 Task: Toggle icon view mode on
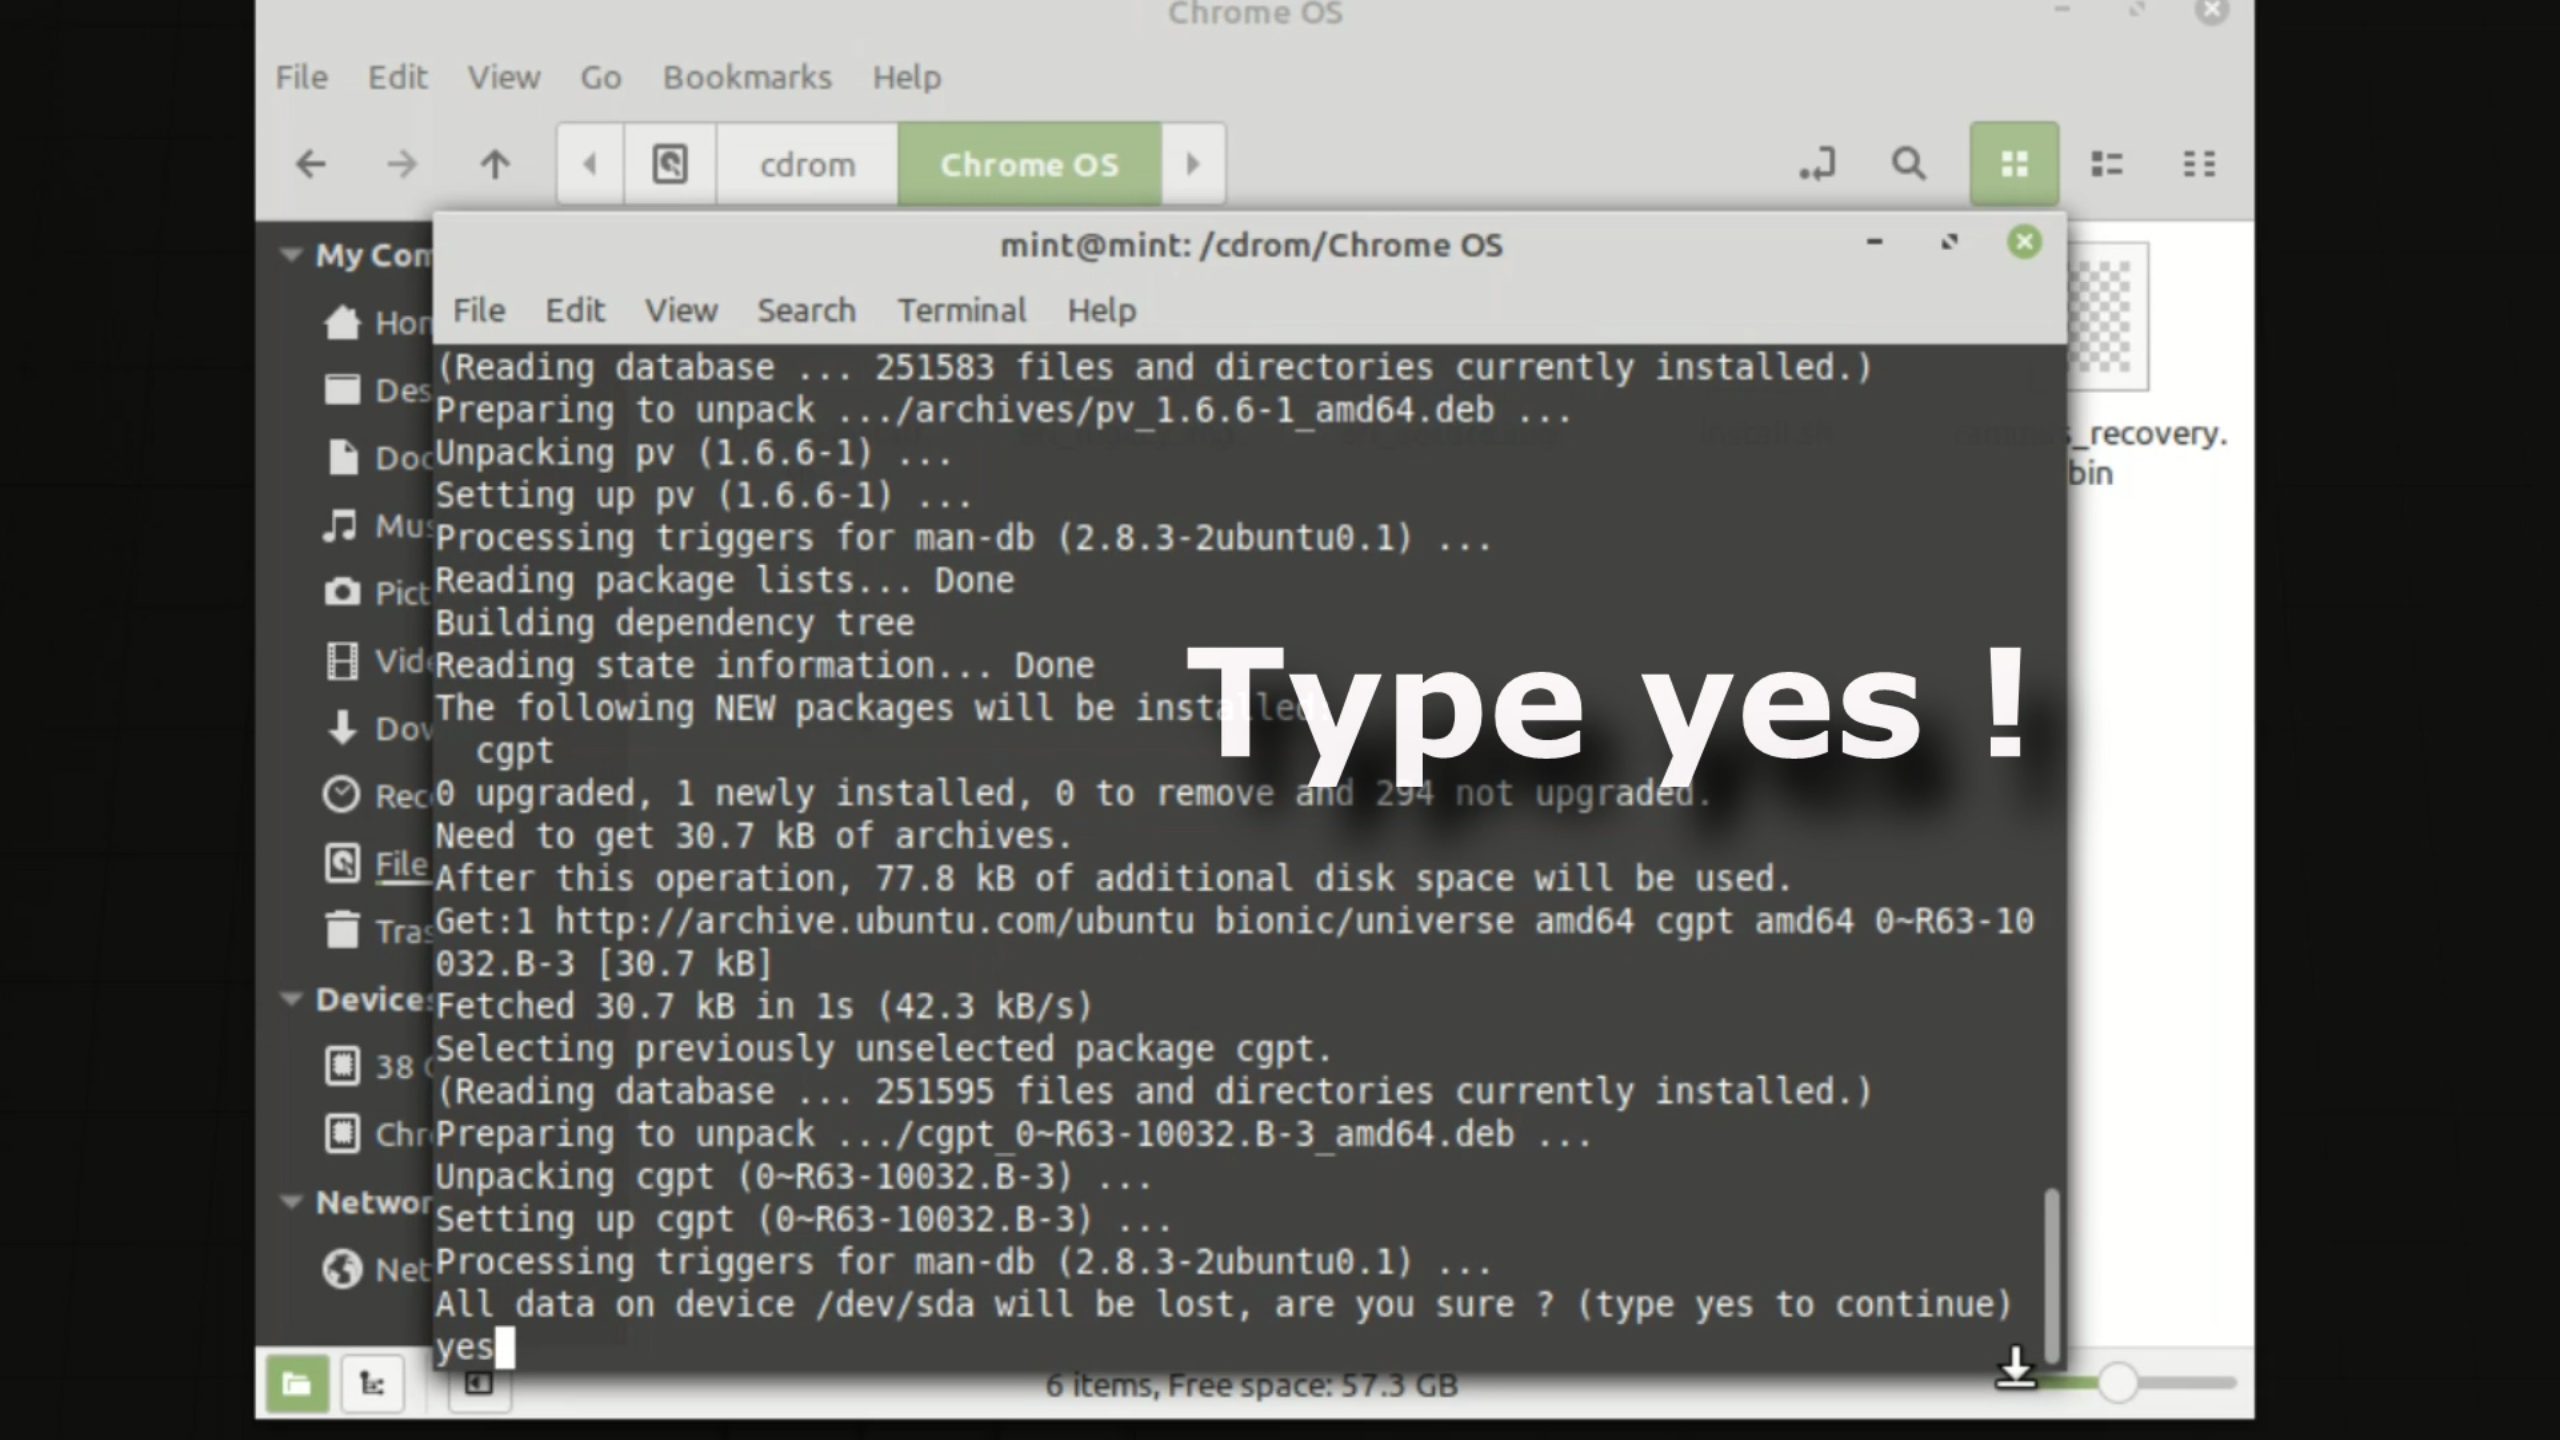[2014, 163]
